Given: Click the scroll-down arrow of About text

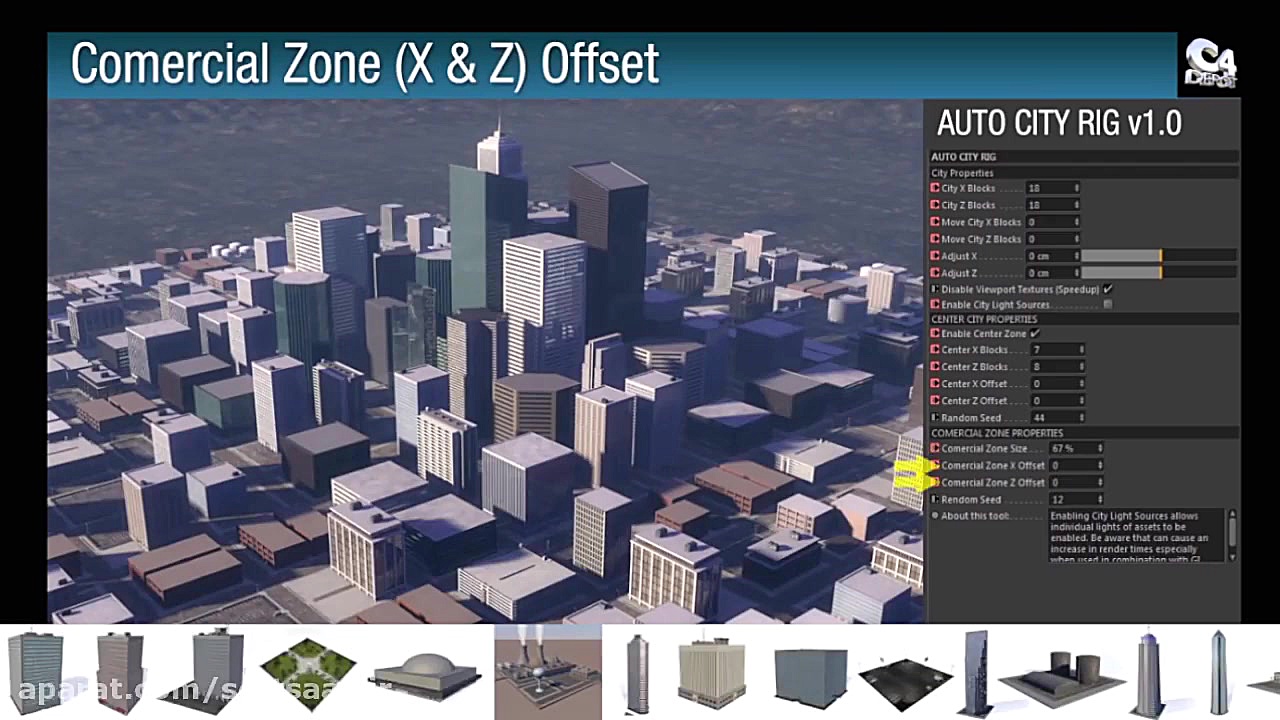Looking at the screenshot, I should pyautogui.click(x=1232, y=555).
